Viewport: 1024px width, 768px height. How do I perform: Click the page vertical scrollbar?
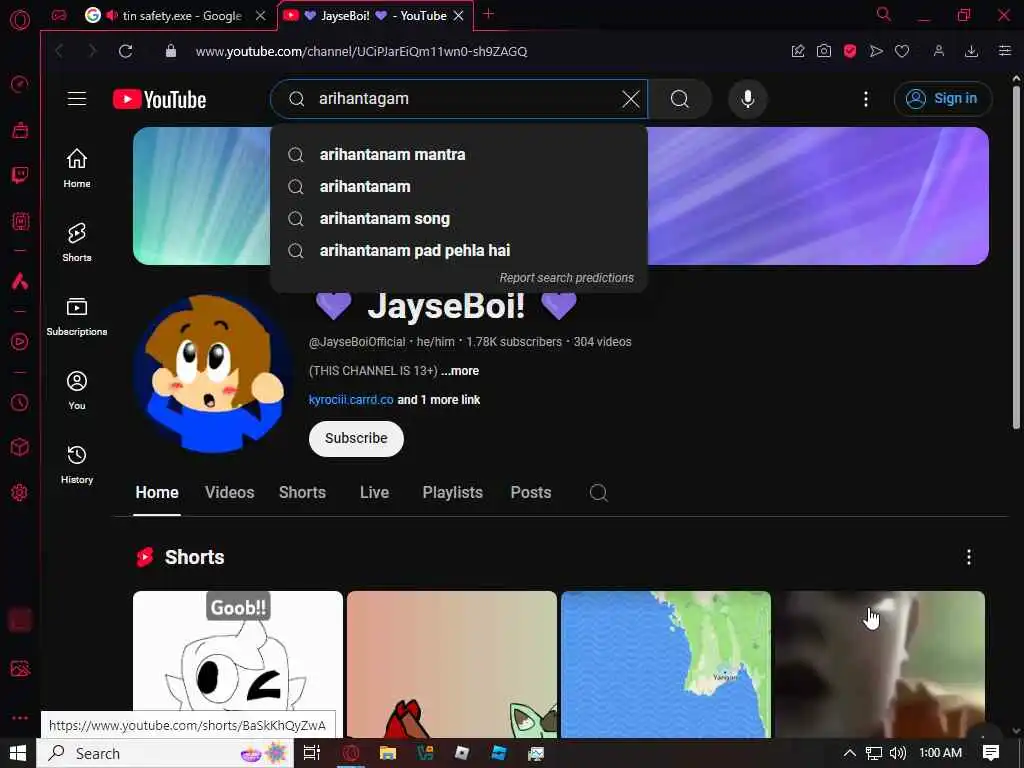coord(1016,256)
